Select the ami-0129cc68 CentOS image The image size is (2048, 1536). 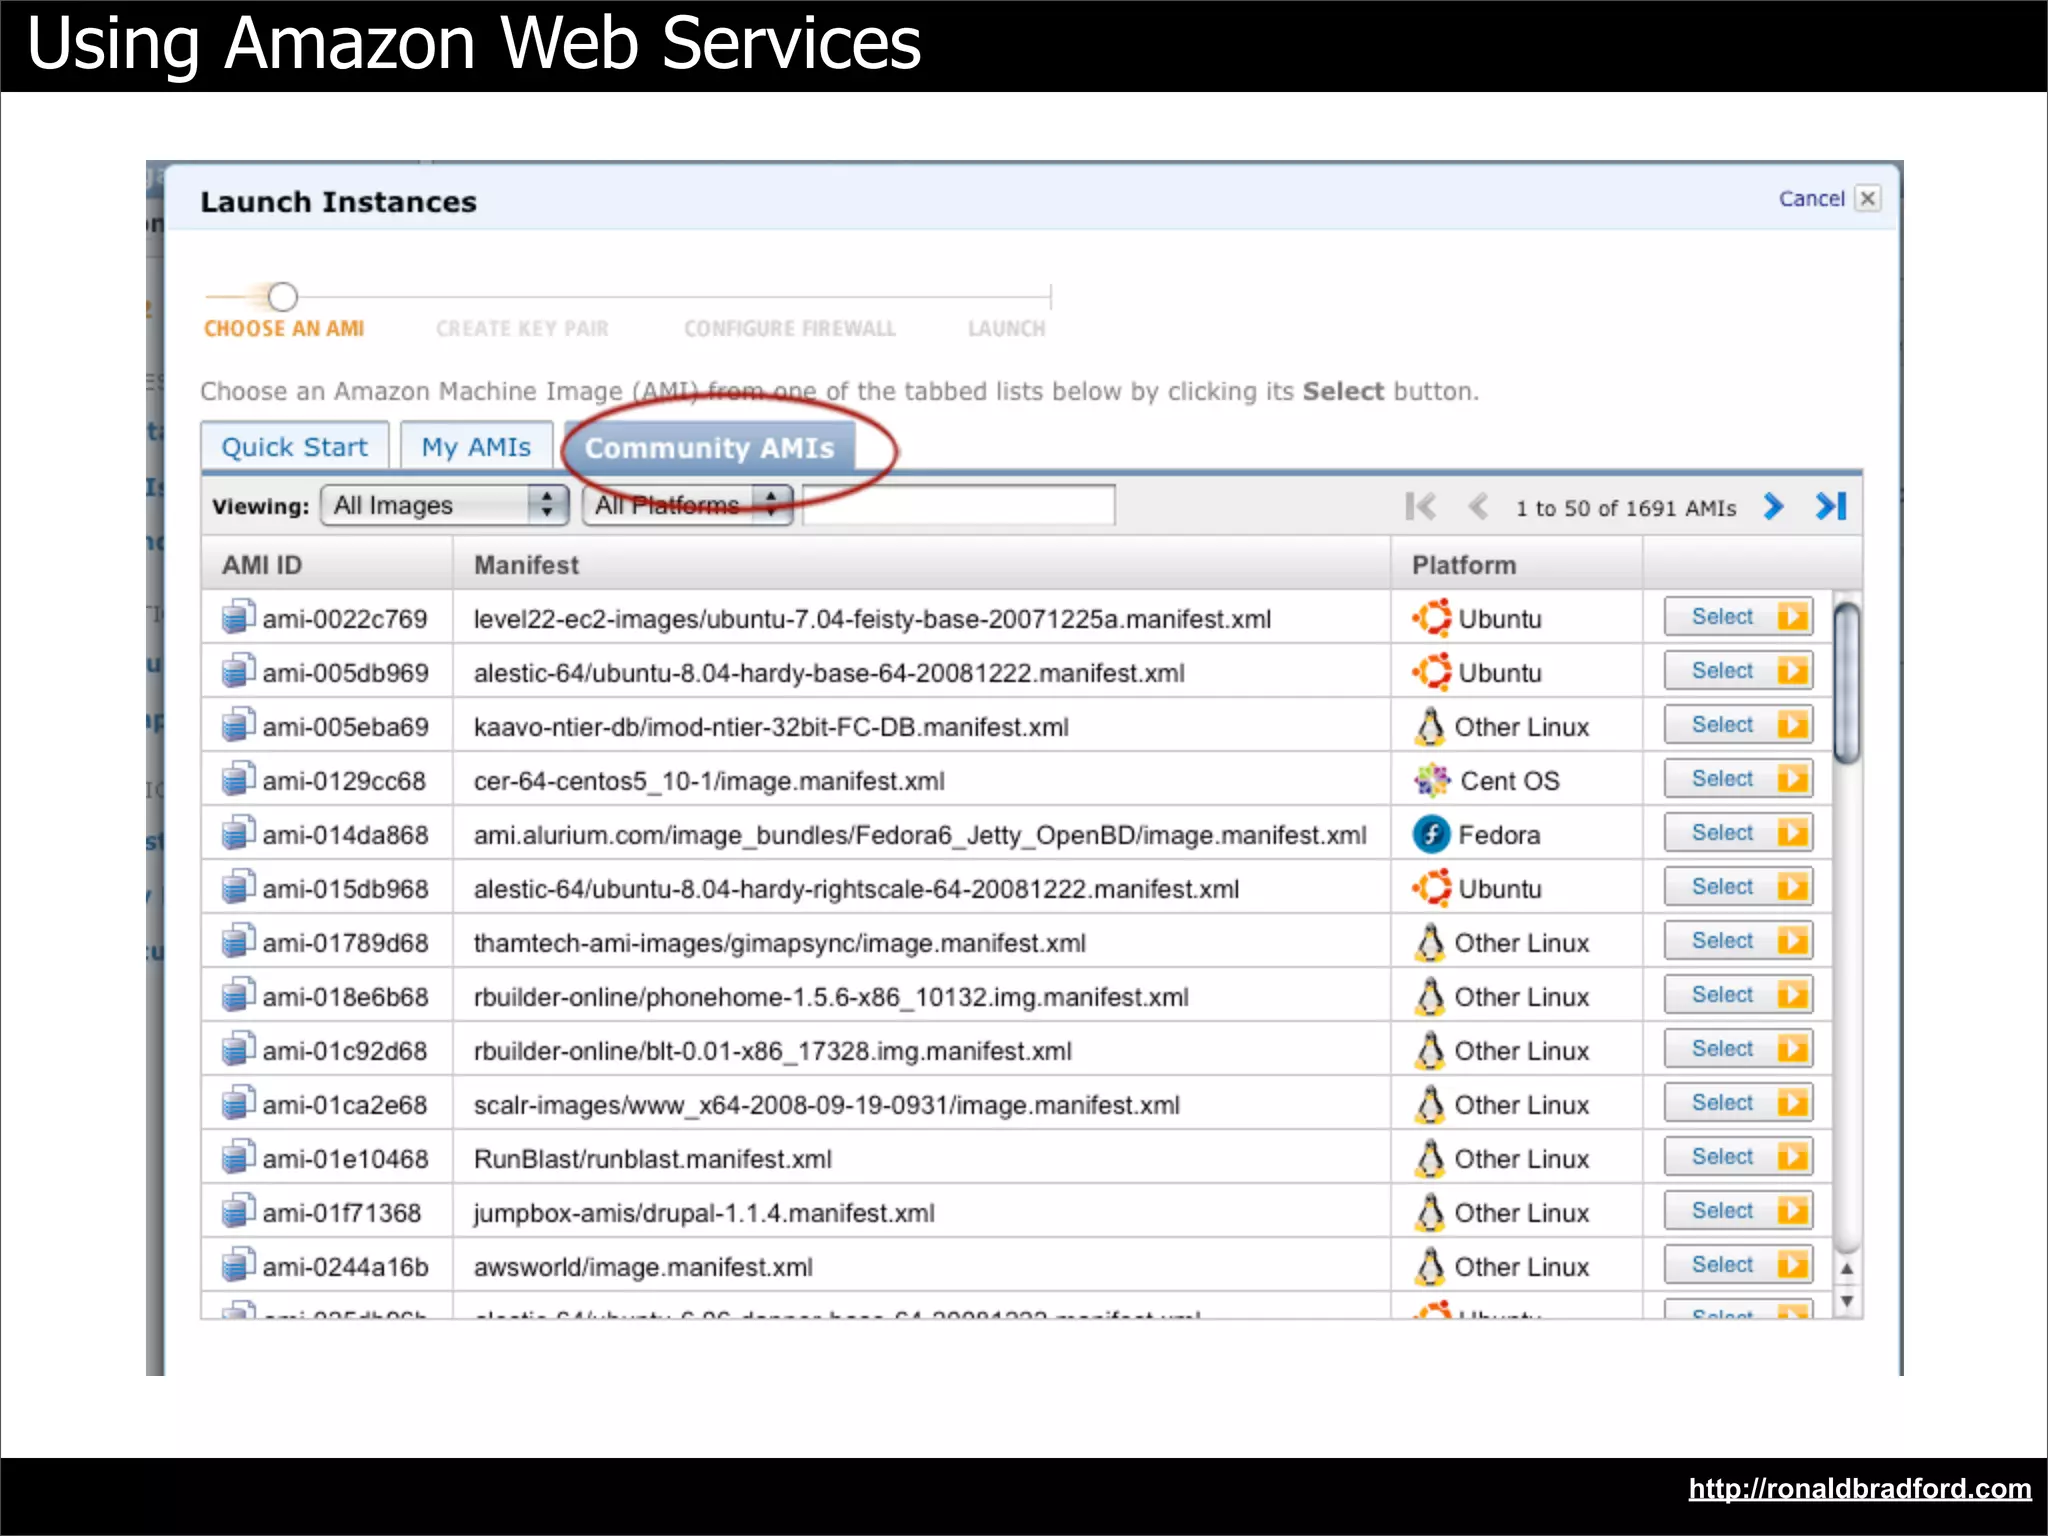pyautogui.click(x=1738, y=778)
